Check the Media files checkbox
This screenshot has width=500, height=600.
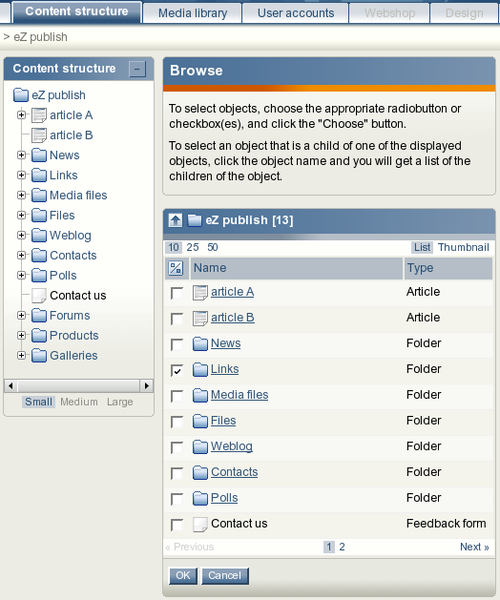pos(177,396)
